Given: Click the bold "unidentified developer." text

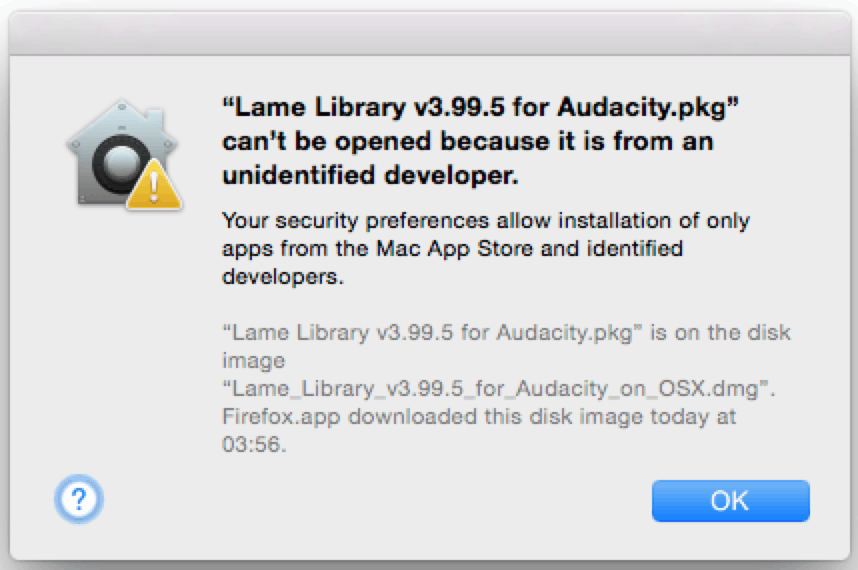Looking at the screenshot, I should [x=370, y=176].
